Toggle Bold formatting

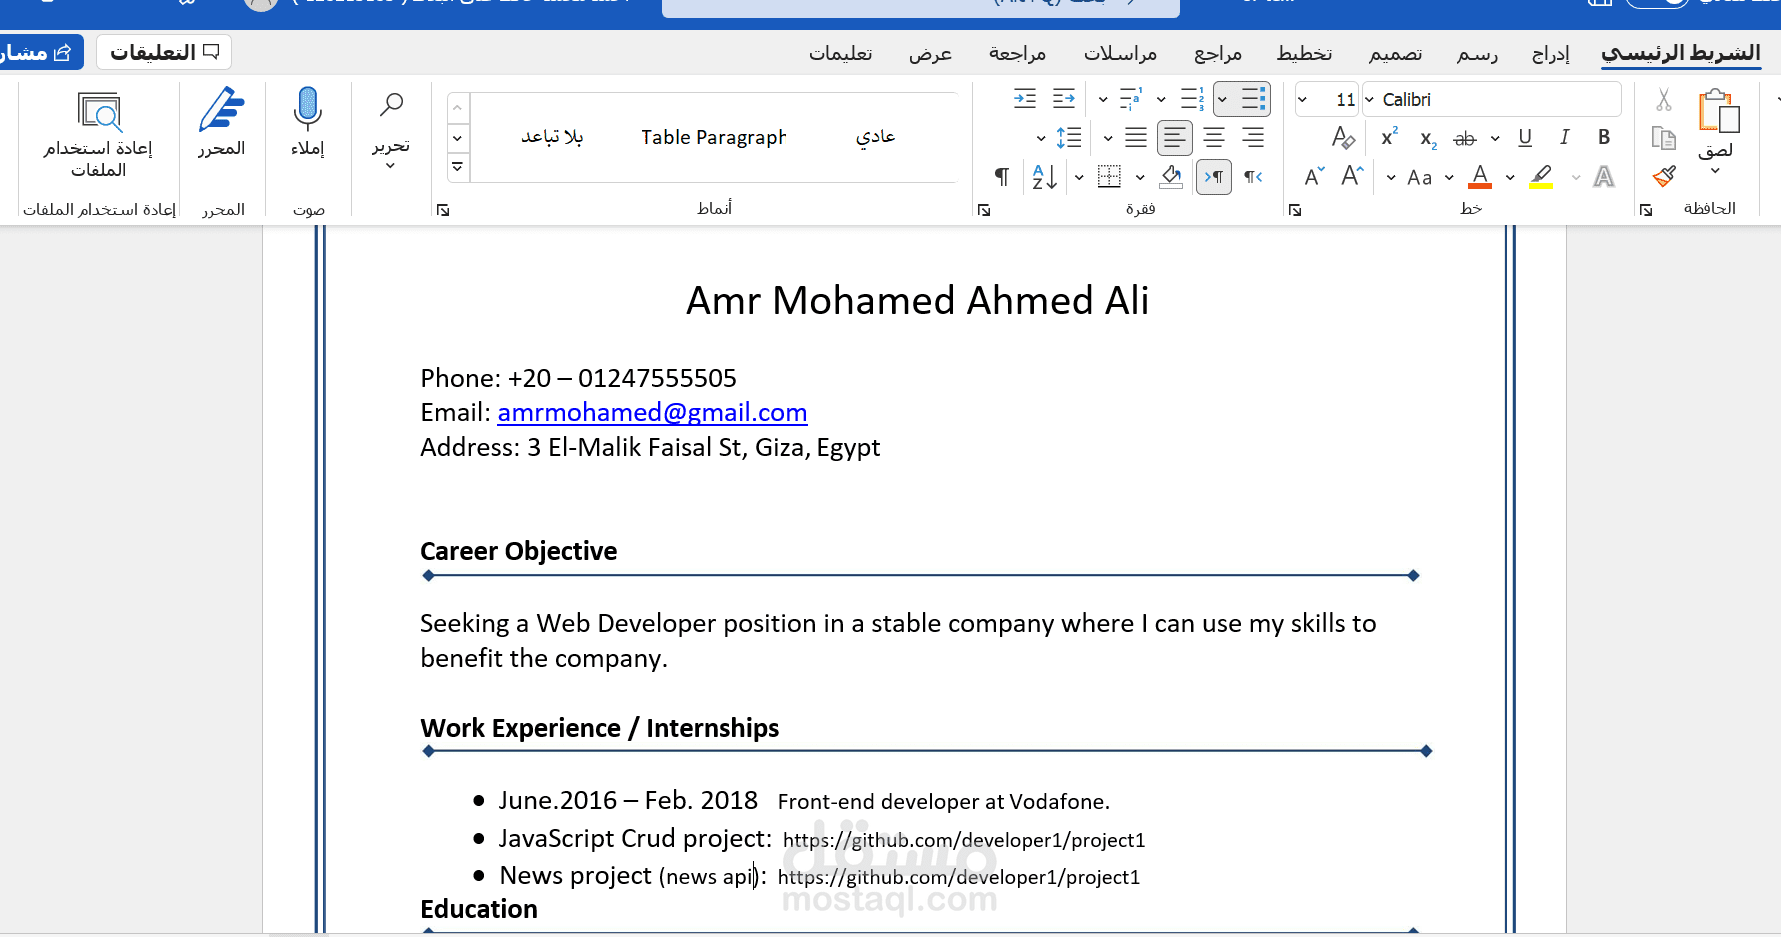point(1604,138)
